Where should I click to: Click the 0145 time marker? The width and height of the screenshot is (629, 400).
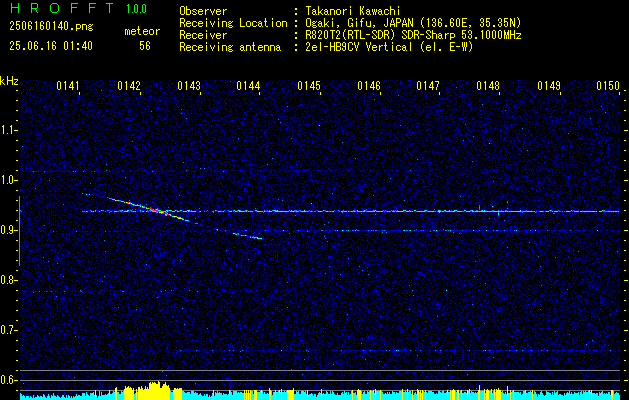click(x=309, y=86)
